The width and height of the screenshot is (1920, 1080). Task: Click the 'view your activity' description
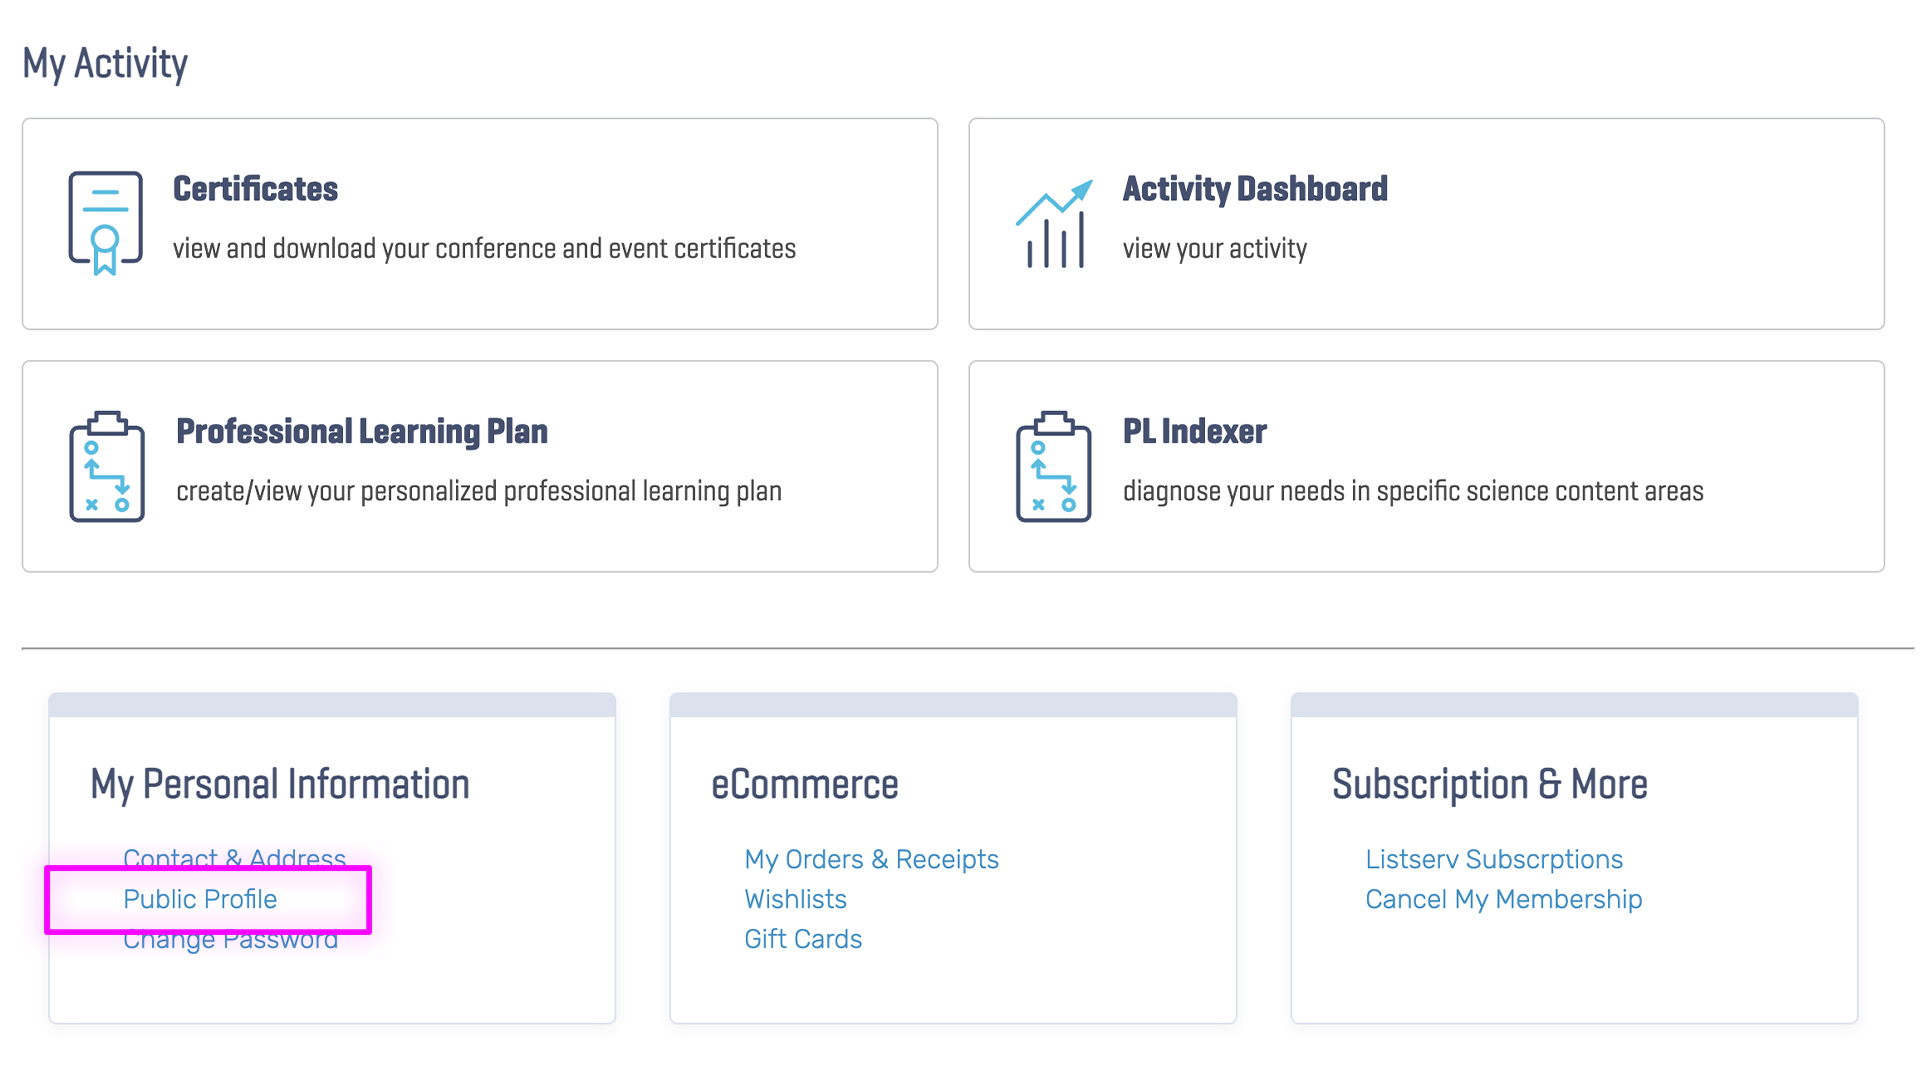tap(1215, 248)
